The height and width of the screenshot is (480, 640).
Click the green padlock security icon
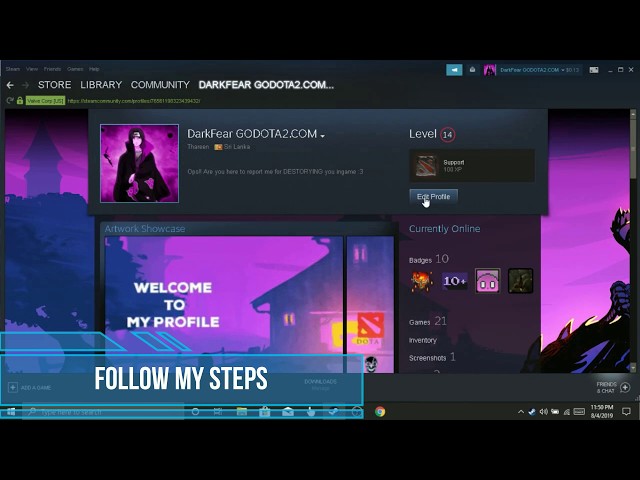[x=20, y=100]
